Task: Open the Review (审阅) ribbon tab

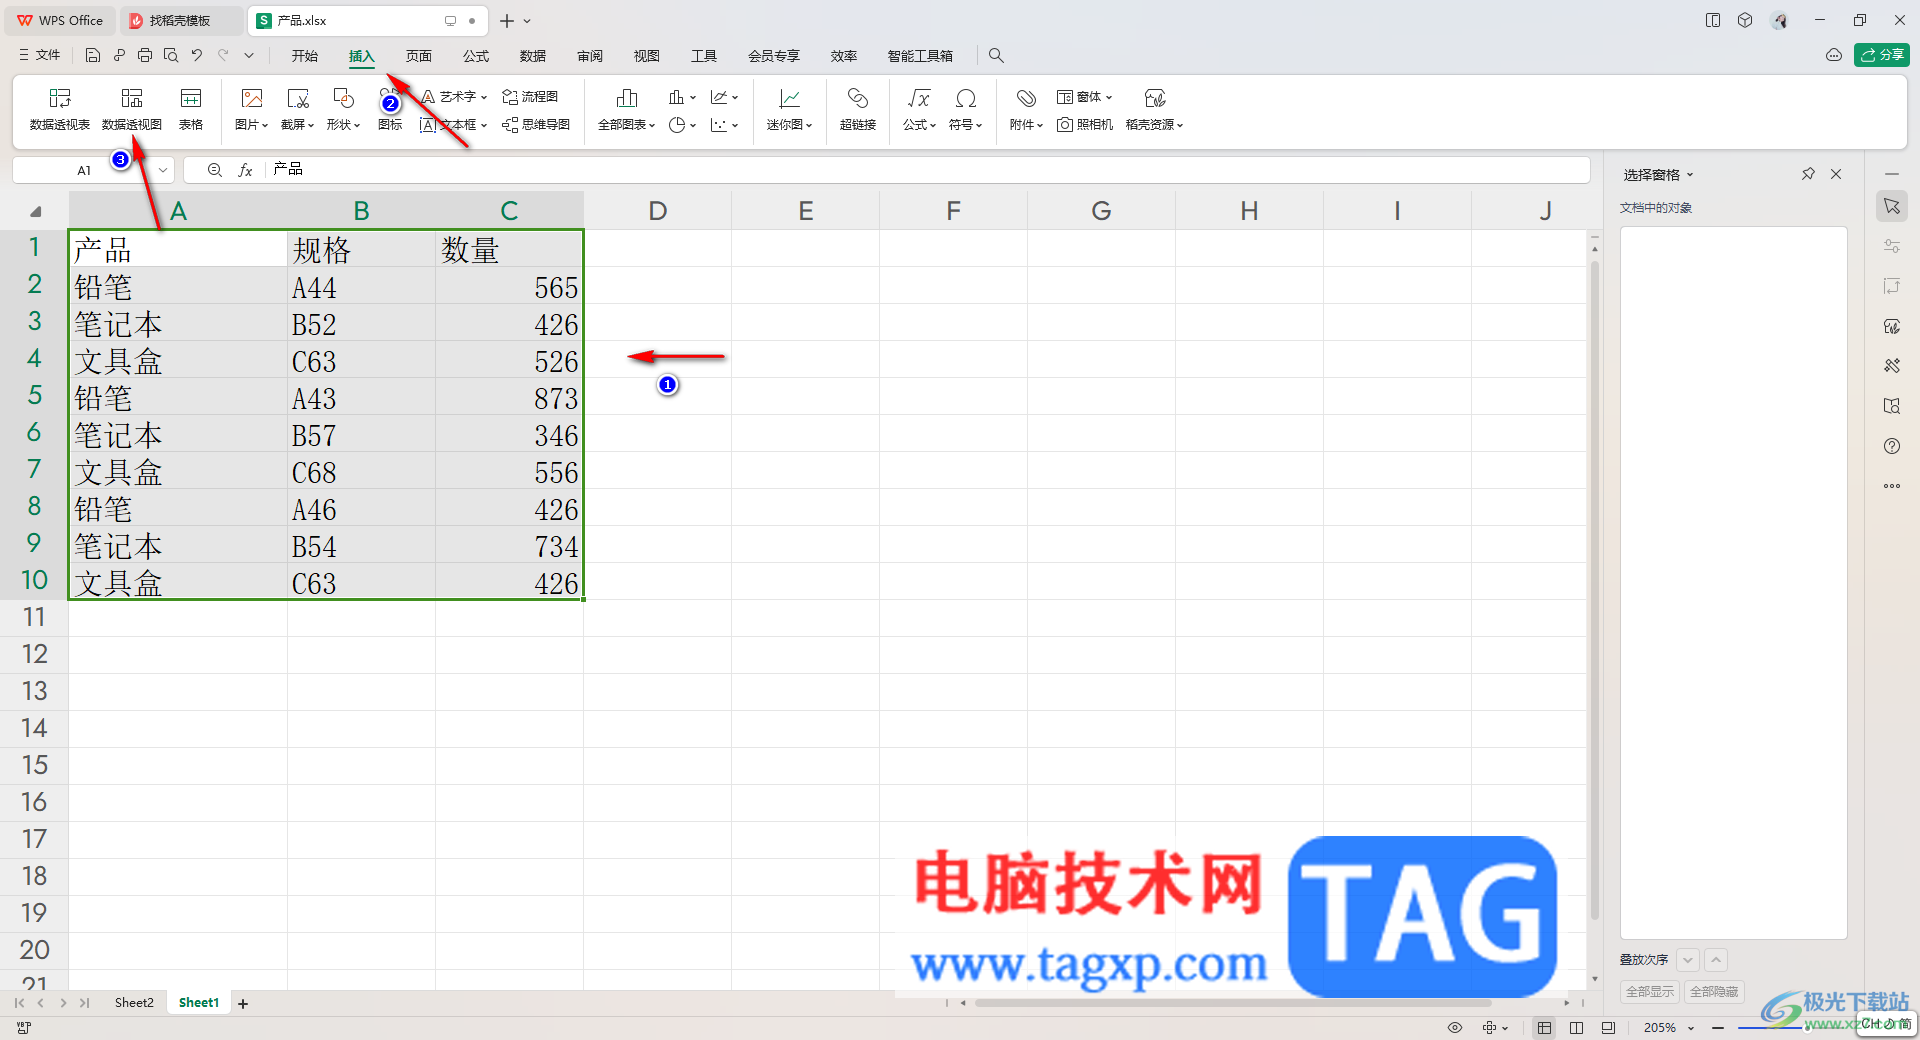Action: [x=590, y=56]
